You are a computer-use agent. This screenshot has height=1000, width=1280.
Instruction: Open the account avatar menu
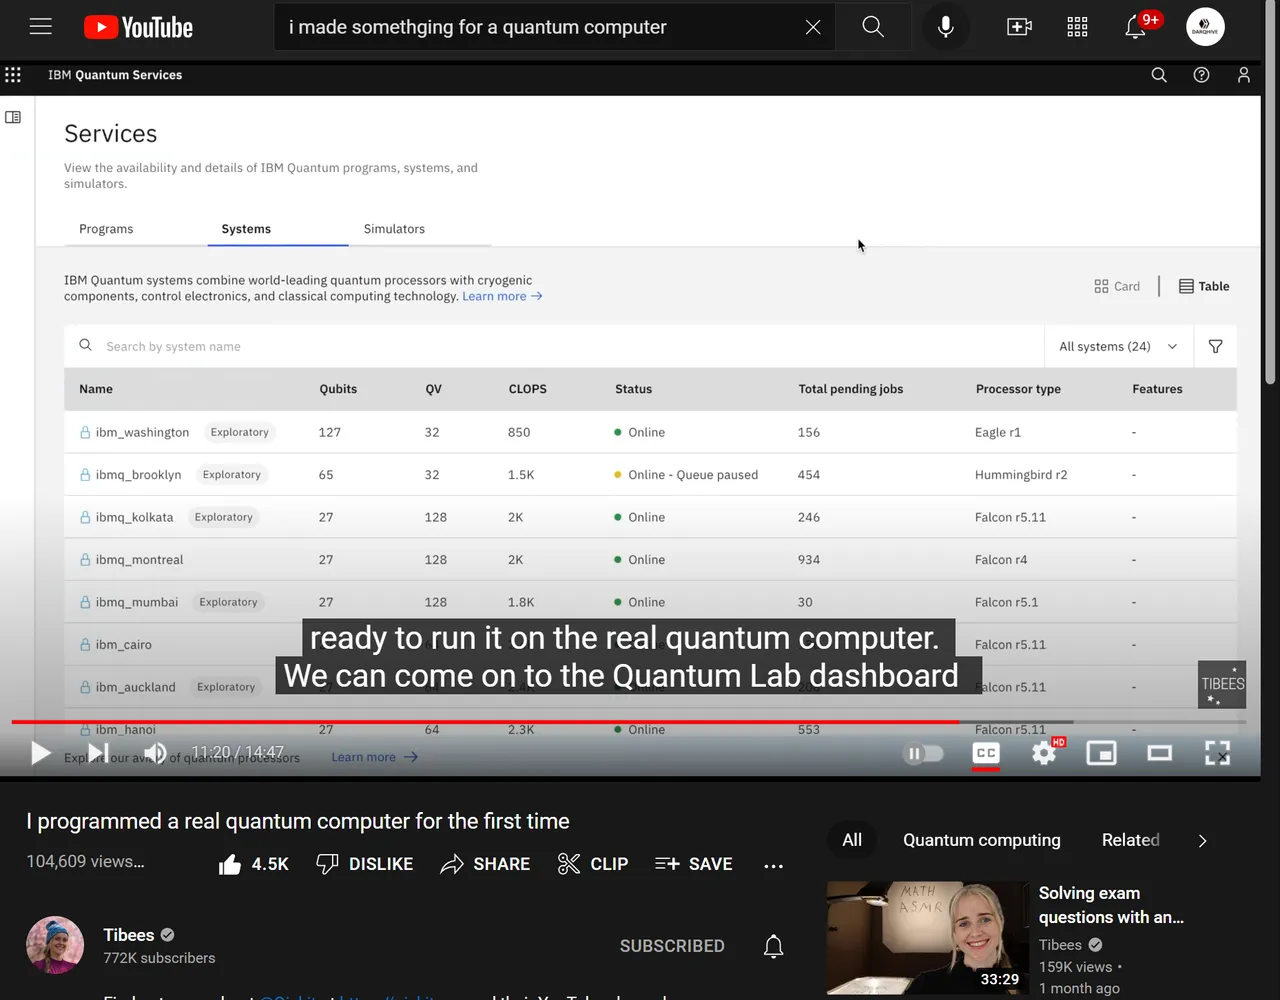coord(1205,27)
